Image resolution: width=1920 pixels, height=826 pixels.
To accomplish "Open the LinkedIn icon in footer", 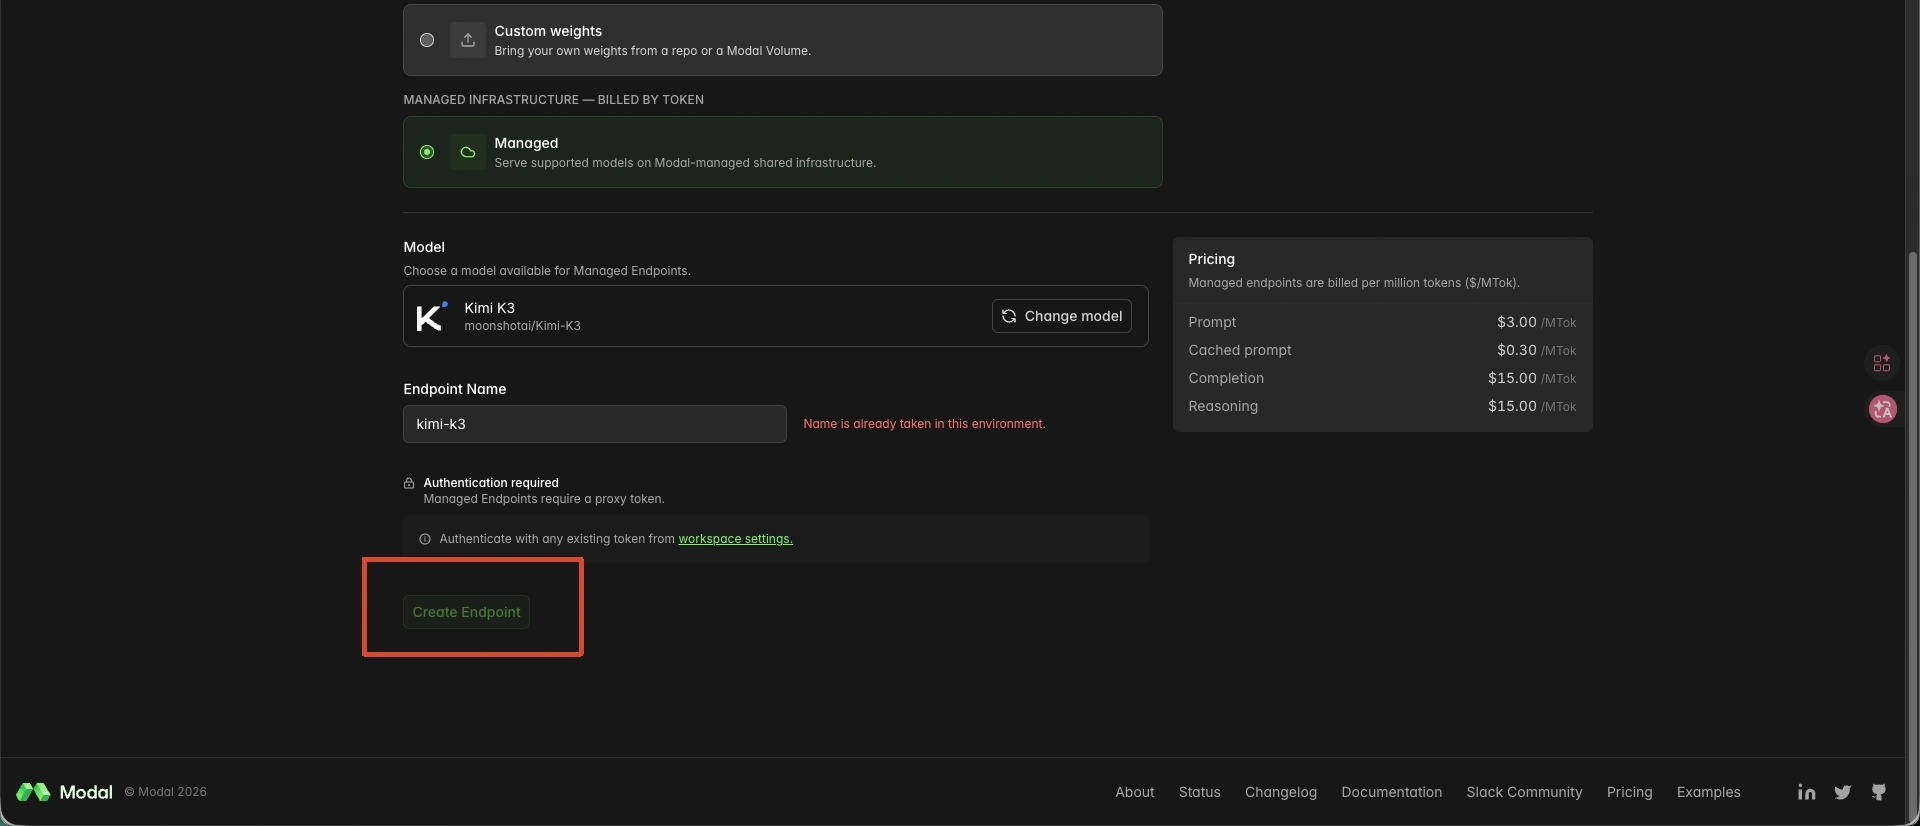I will click(1806, 792).
